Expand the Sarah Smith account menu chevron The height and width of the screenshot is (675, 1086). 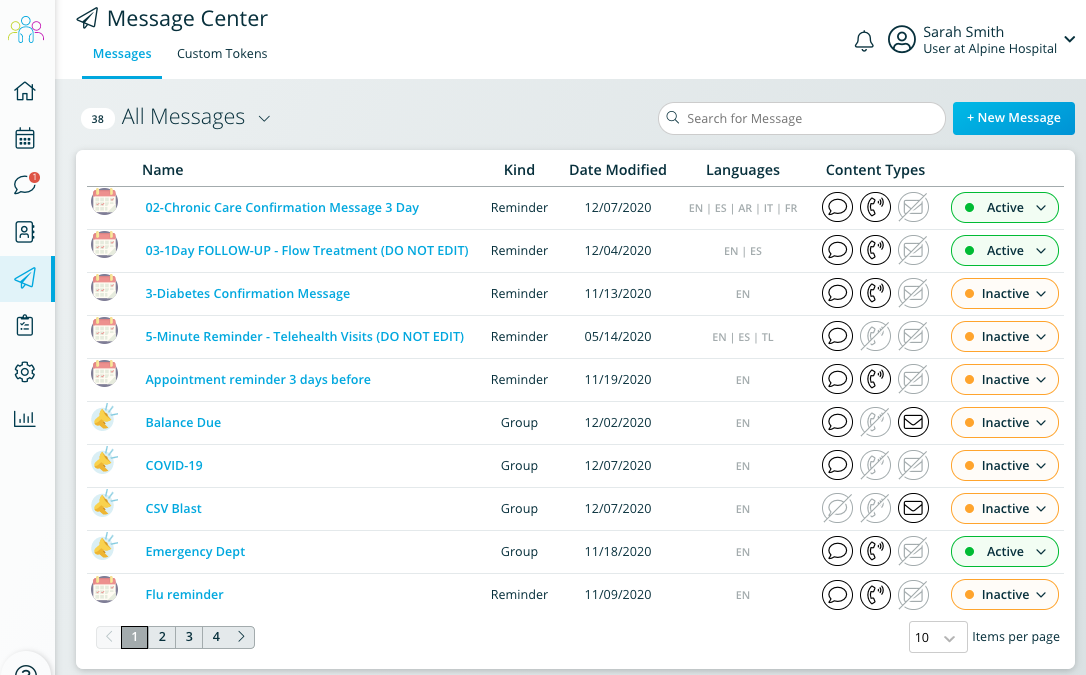1070,39
